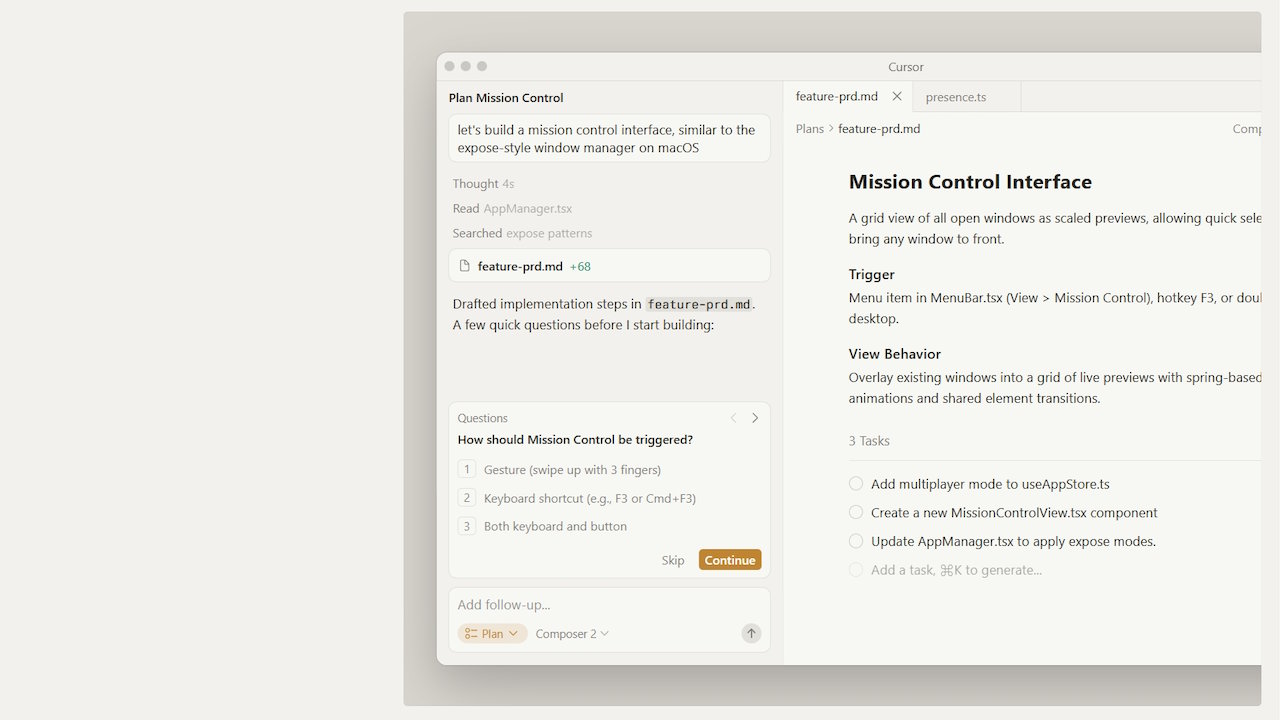Screen dimensions: 1280x720
Task: Close the feature-prd.md tab
Action: coord(897,97)
